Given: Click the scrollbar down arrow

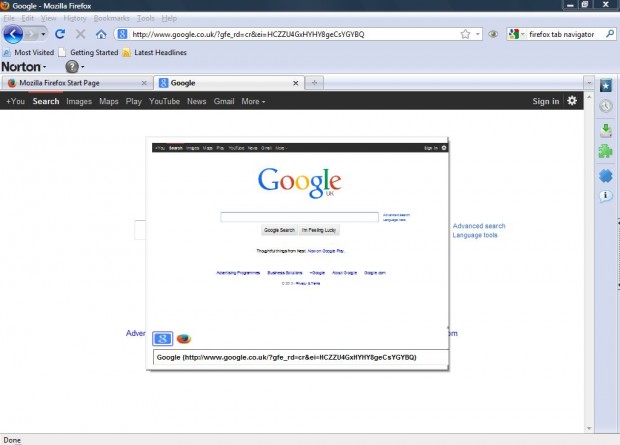Looking at the screenshot, I should pyautogui.click(x=589, y=428).
